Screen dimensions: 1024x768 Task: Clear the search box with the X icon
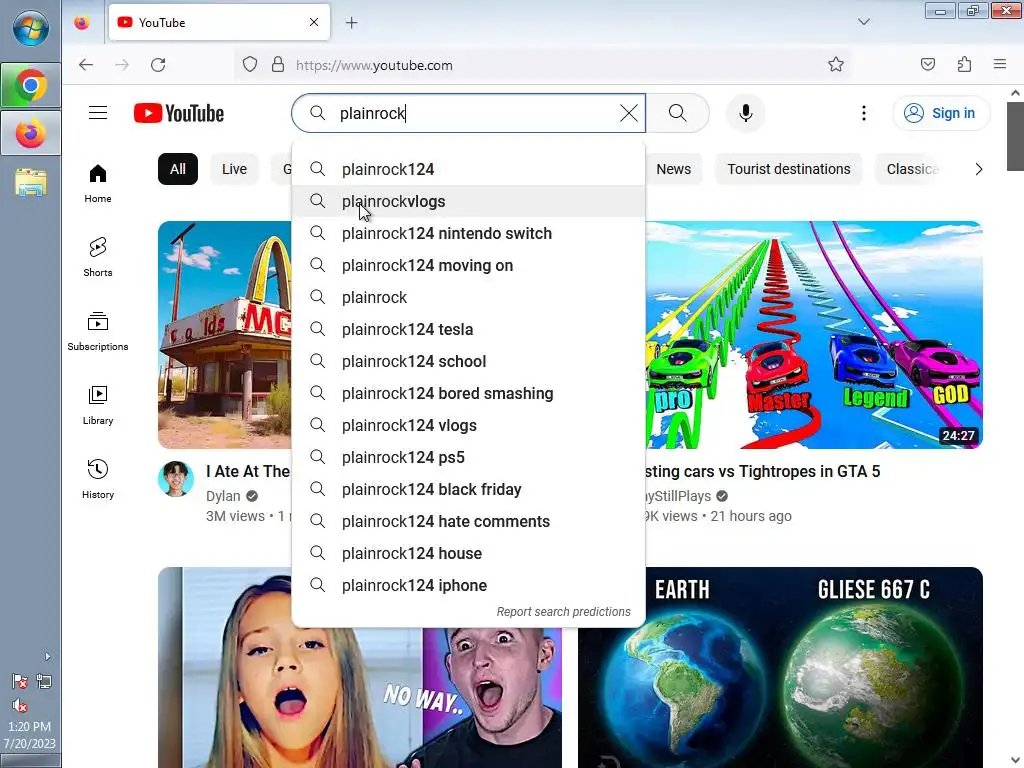(x=628, y=113)
